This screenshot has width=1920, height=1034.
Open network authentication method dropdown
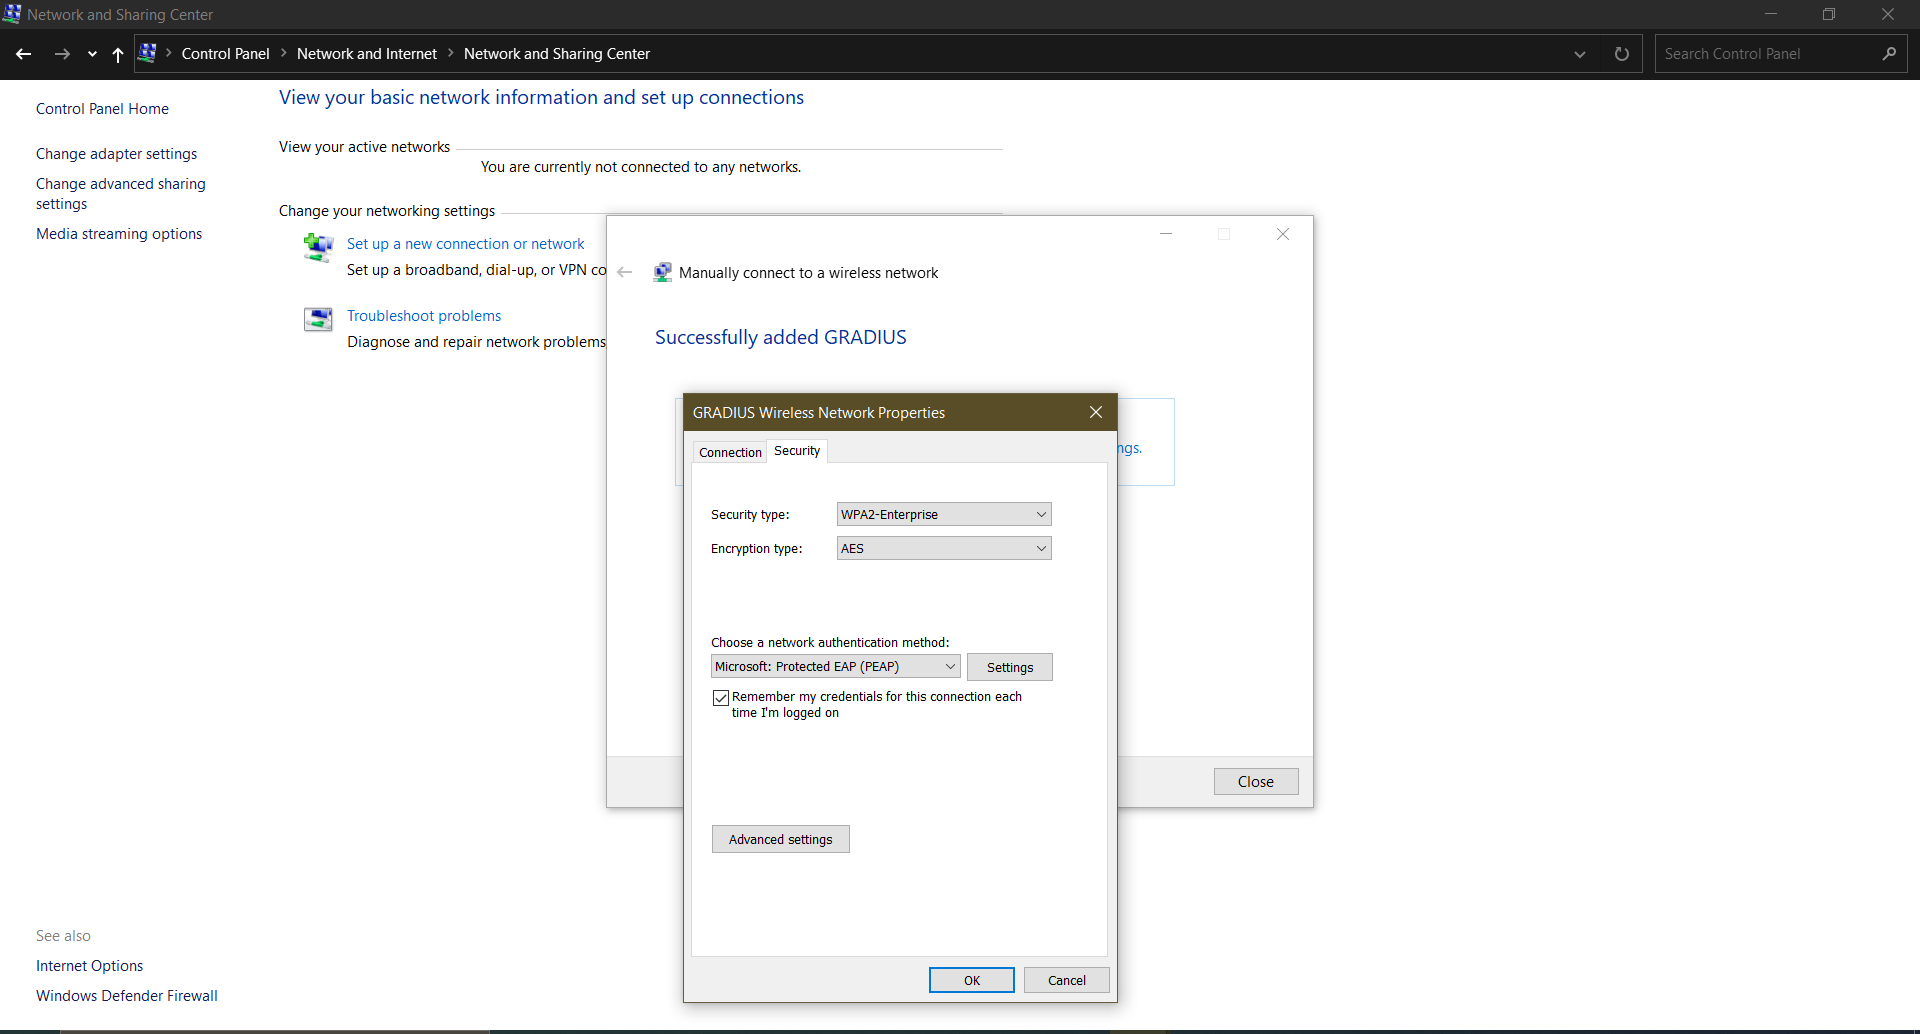(835, 666)
